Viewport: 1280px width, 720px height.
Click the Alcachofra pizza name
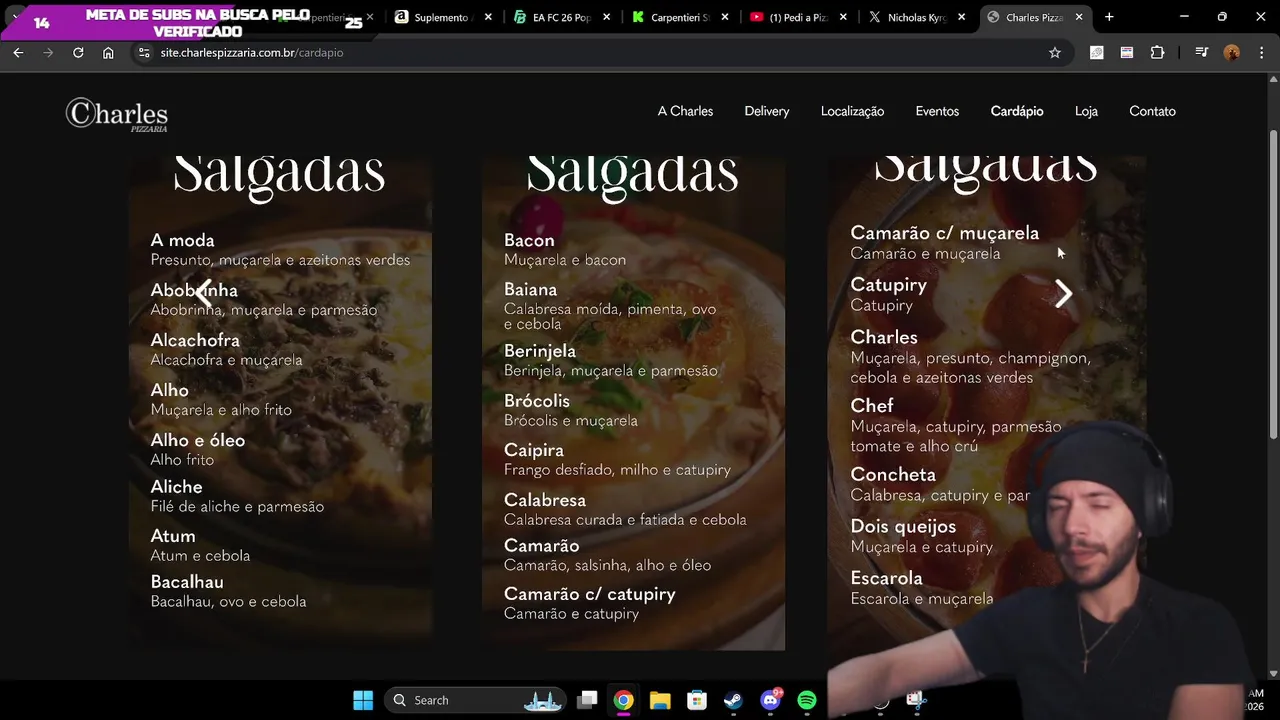[x=195, y=340]
